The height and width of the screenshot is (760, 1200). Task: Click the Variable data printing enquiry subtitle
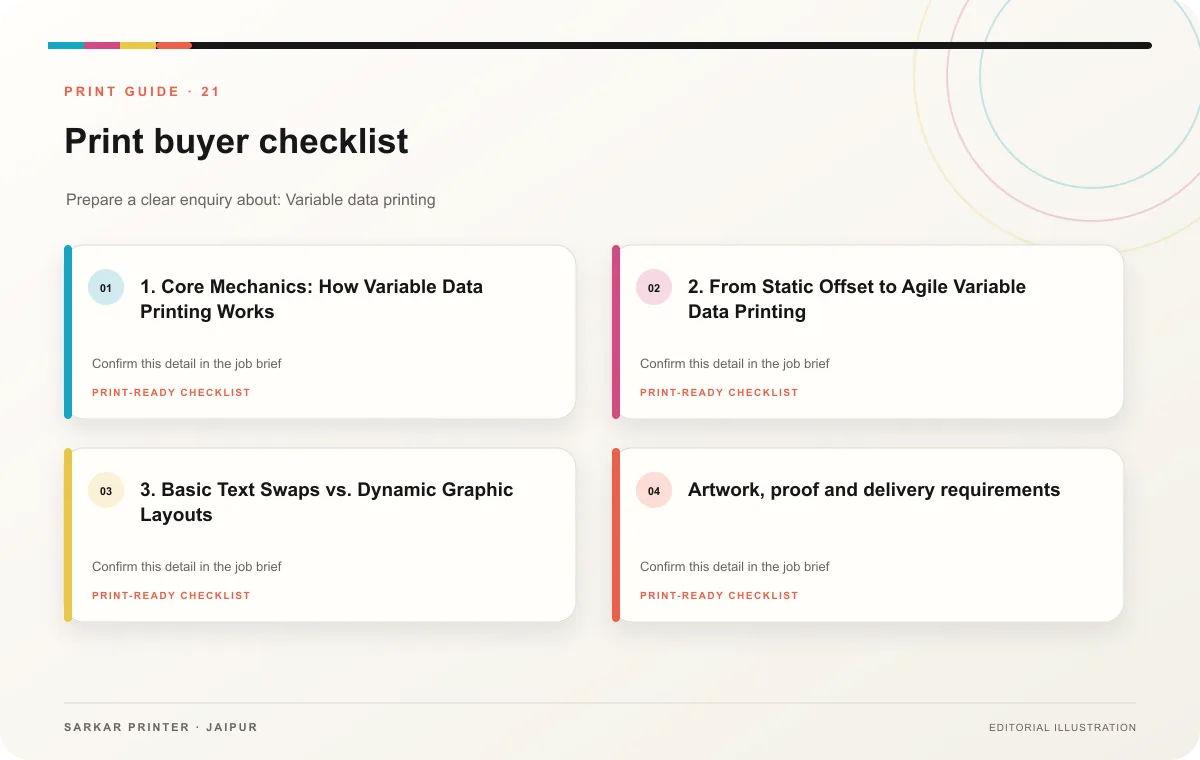251,199
